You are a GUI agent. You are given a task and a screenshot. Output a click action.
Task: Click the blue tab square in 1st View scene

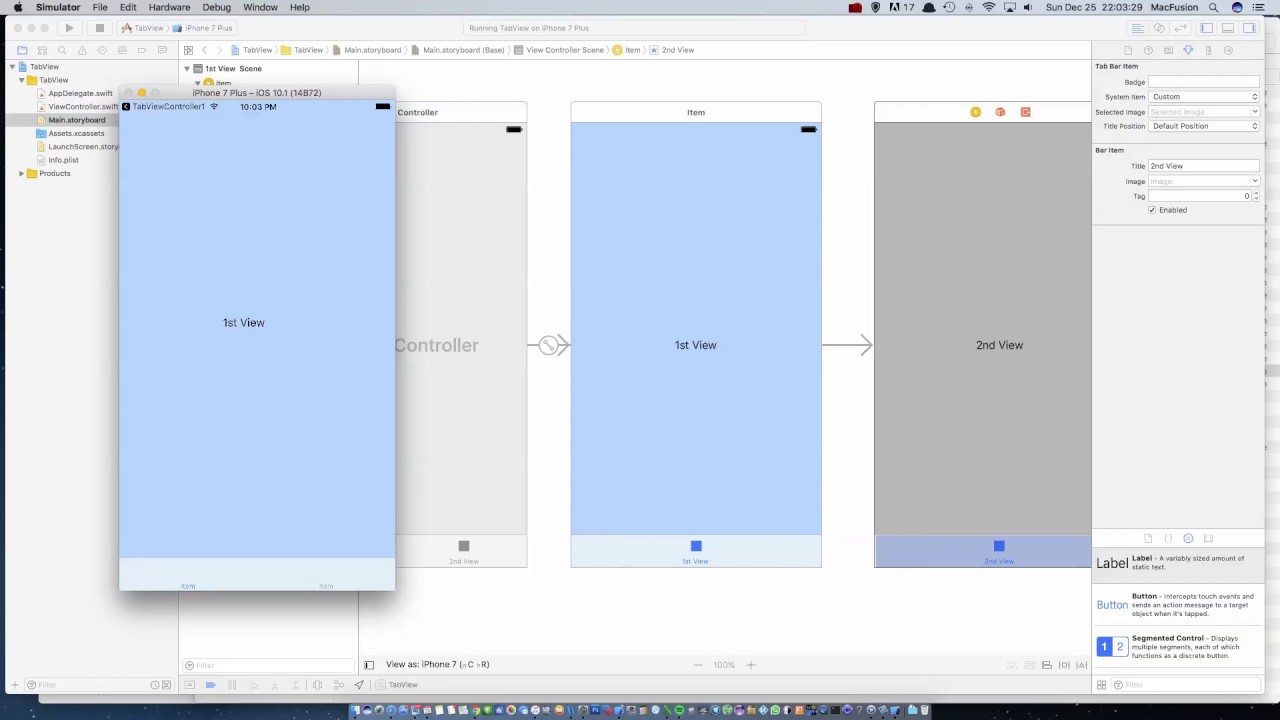pyautogui.click(x=696, y=546)
